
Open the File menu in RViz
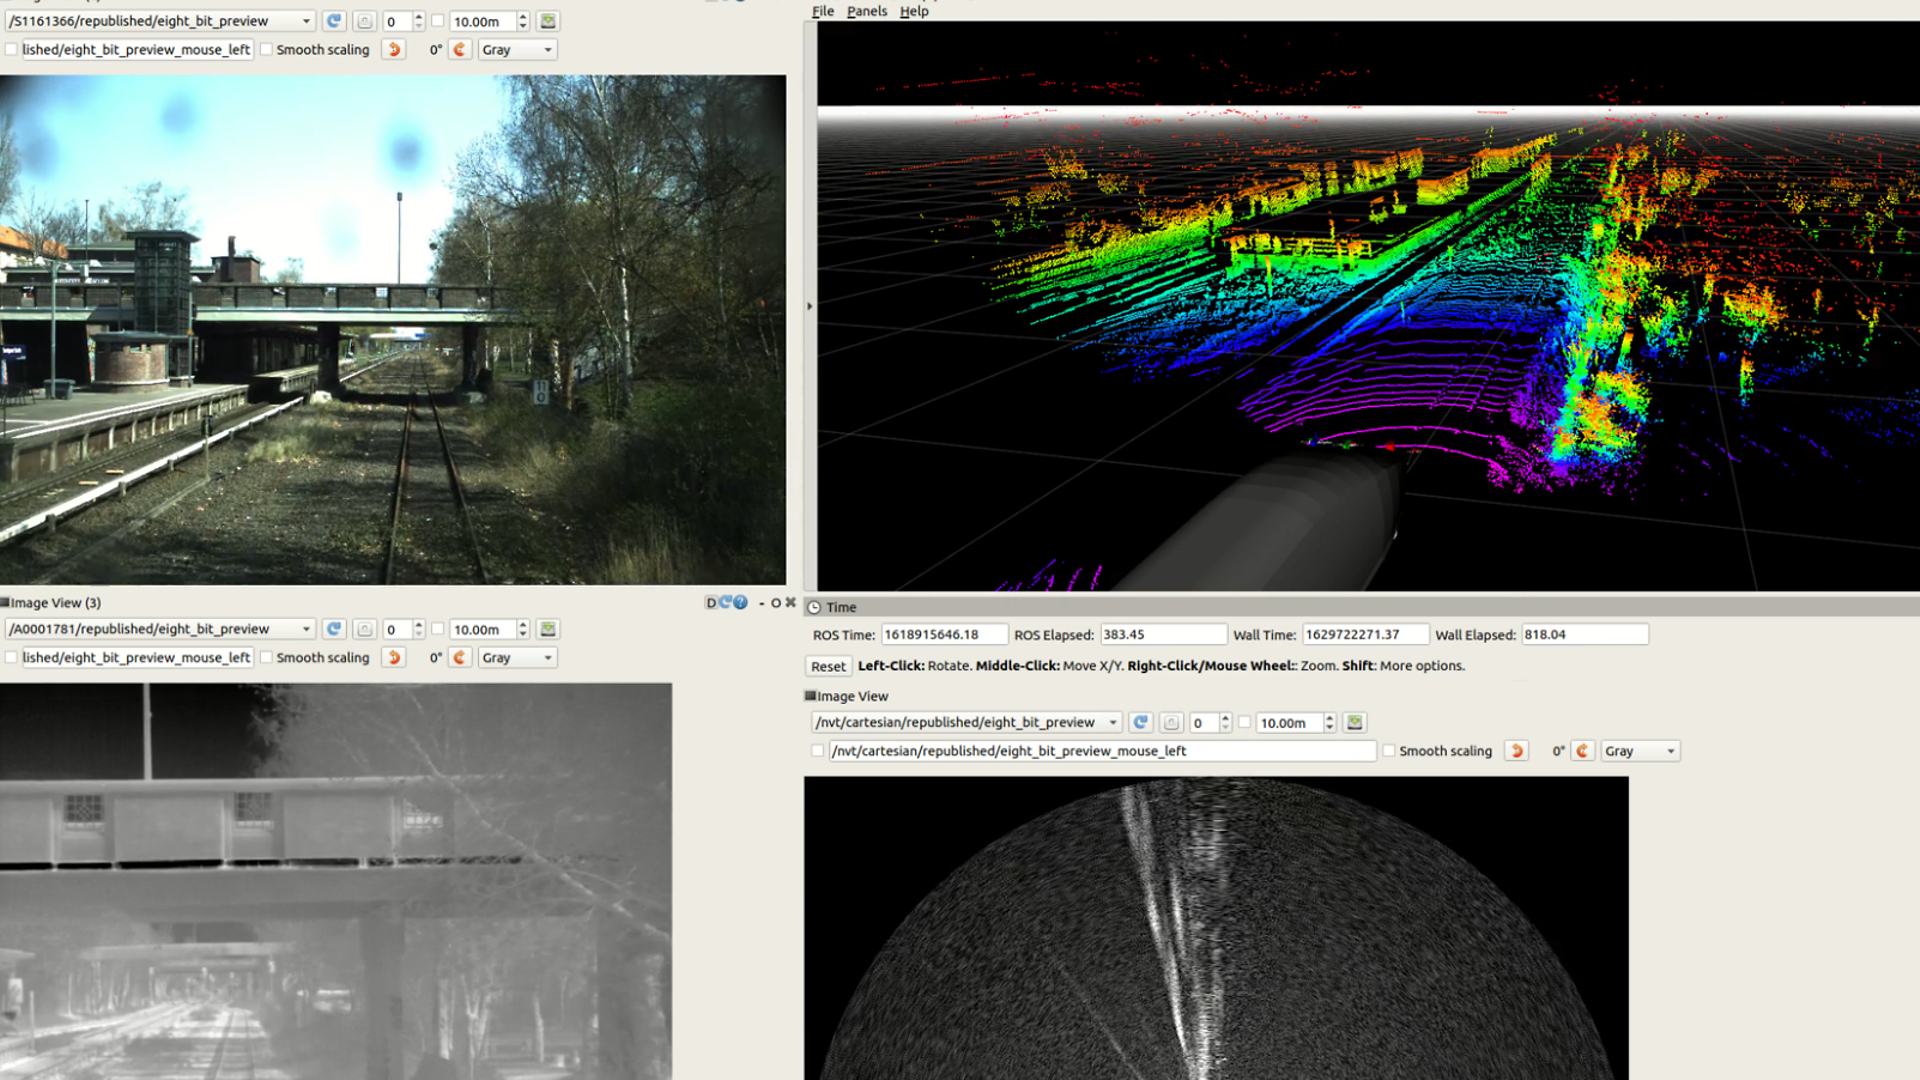point(822,11)
